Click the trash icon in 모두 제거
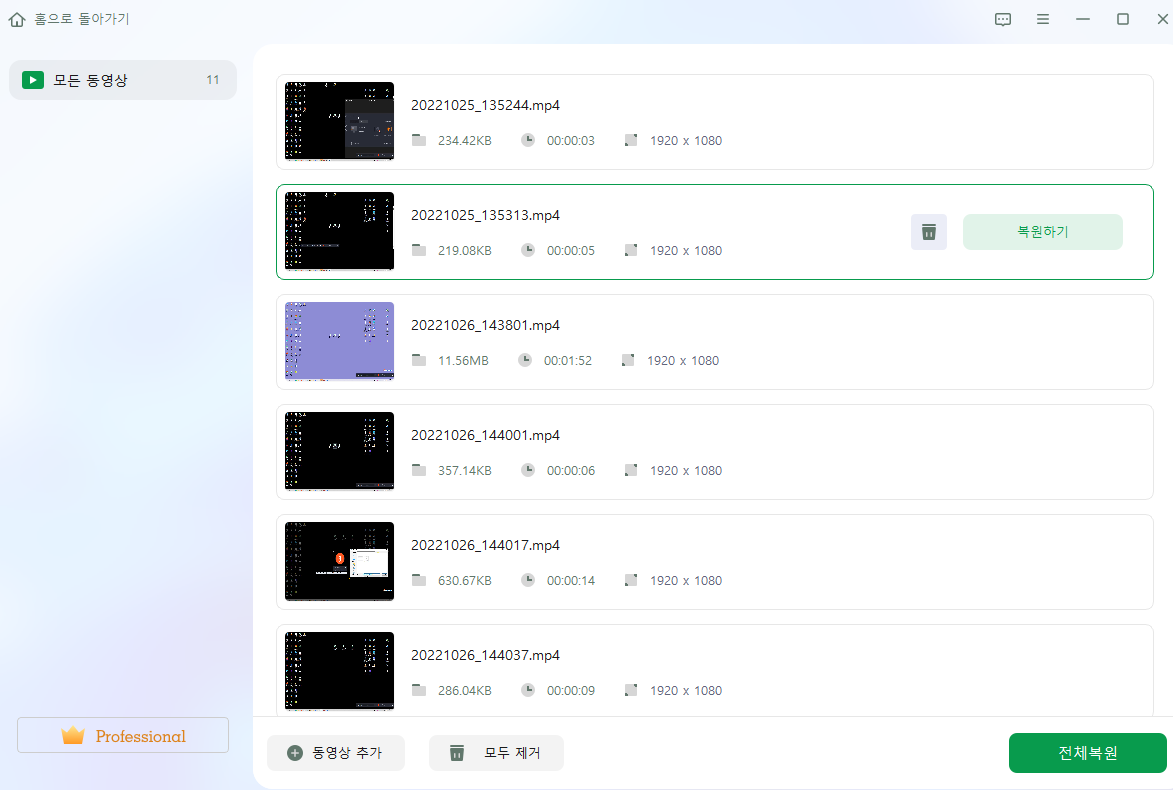1173x790 pixels. click(x=456, y=753)
